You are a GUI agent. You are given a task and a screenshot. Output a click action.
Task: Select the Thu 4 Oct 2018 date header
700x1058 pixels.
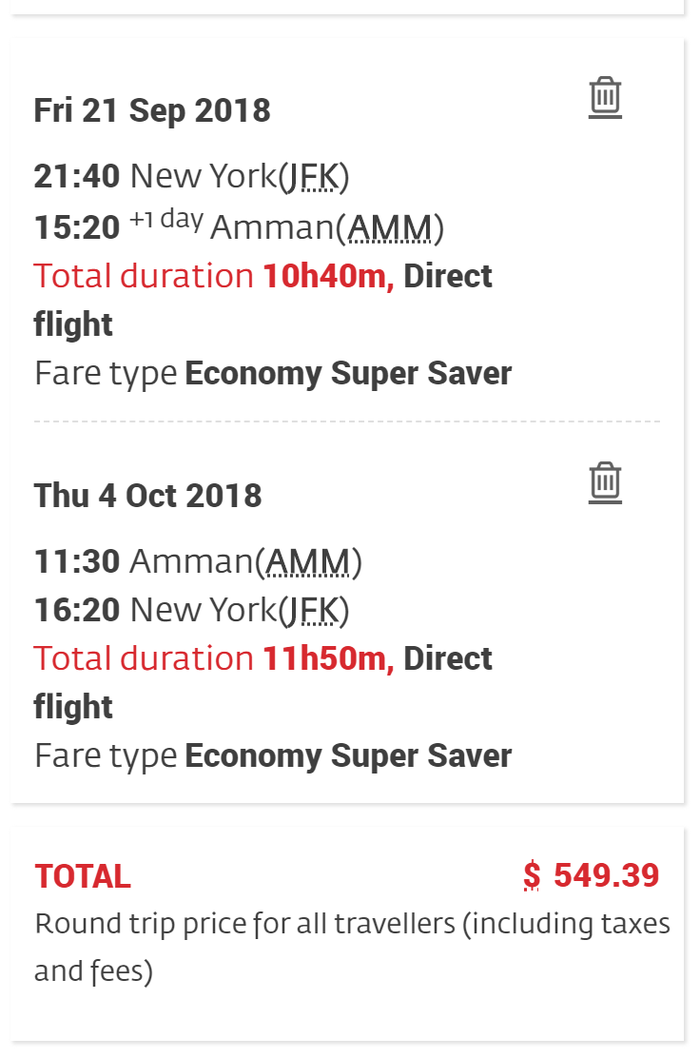148,494
